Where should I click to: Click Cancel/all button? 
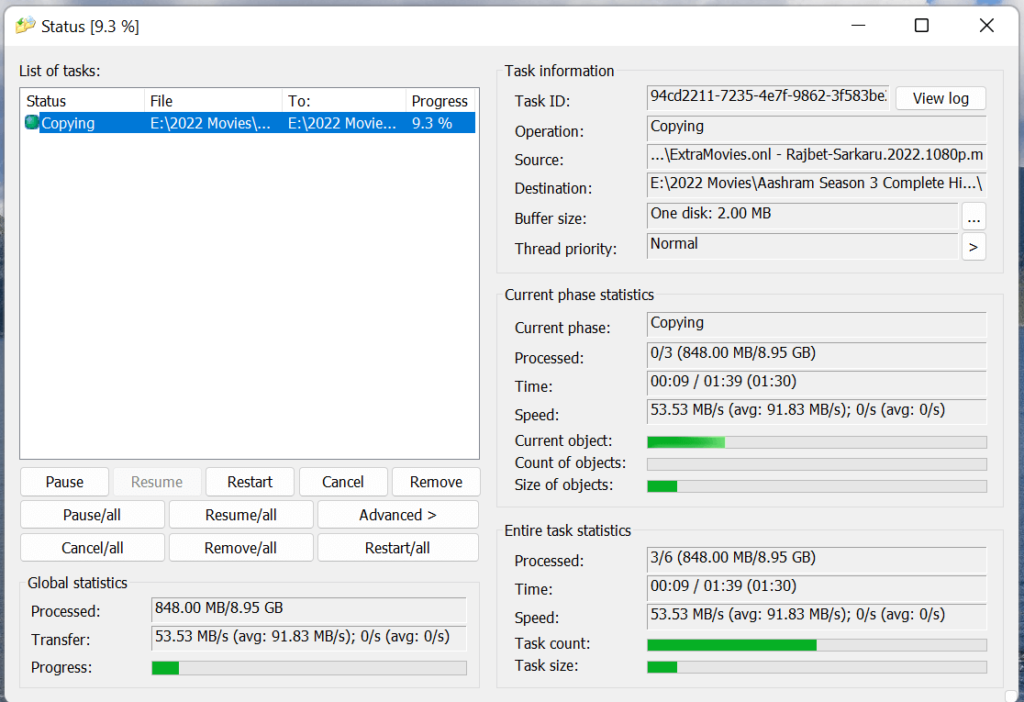click(92, 548)
